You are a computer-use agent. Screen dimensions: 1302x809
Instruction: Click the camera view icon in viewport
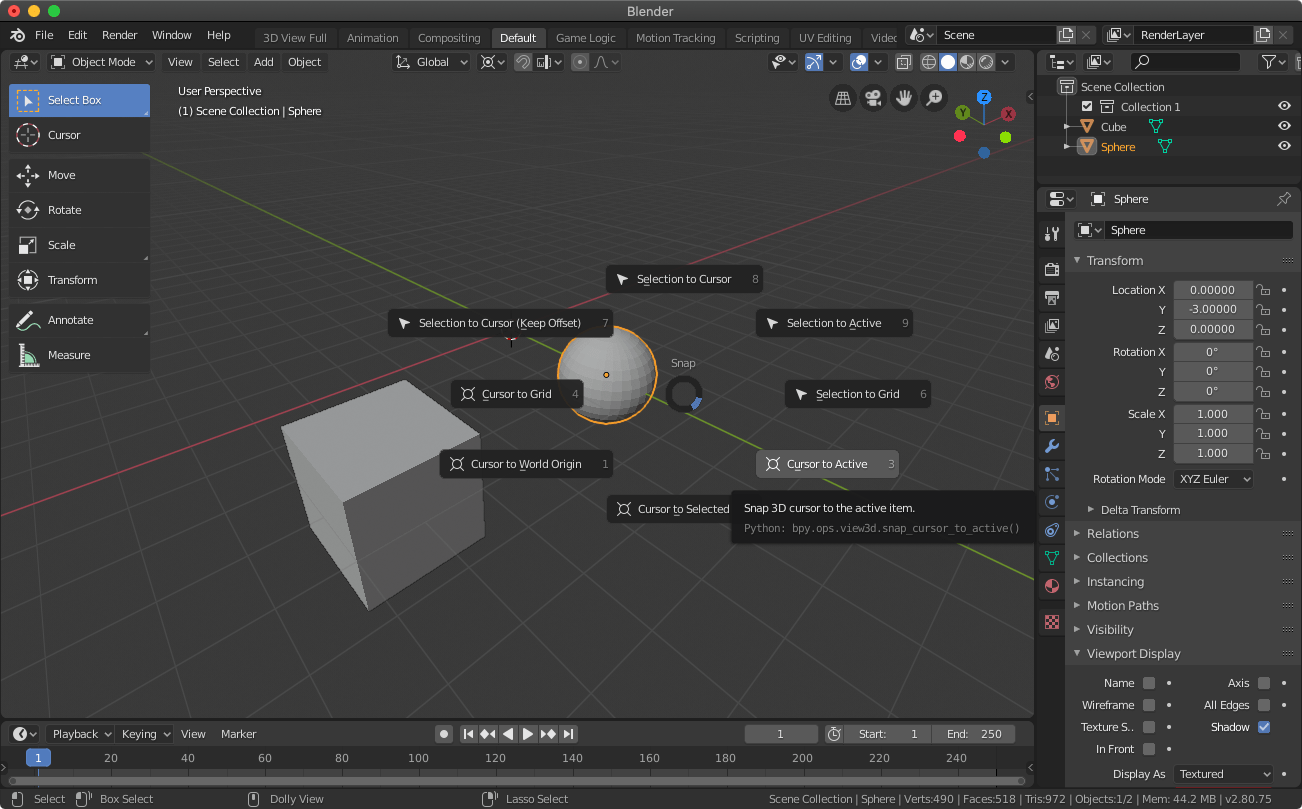873,98
